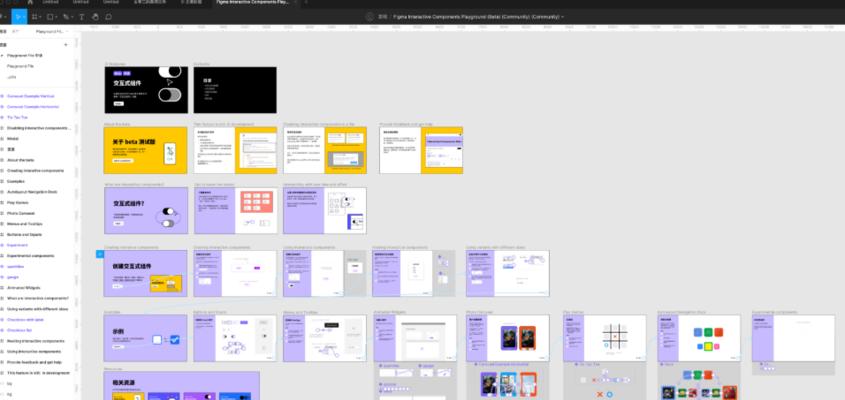Select the Comment tool
The image size is (845, 400).
coord(109,17)
